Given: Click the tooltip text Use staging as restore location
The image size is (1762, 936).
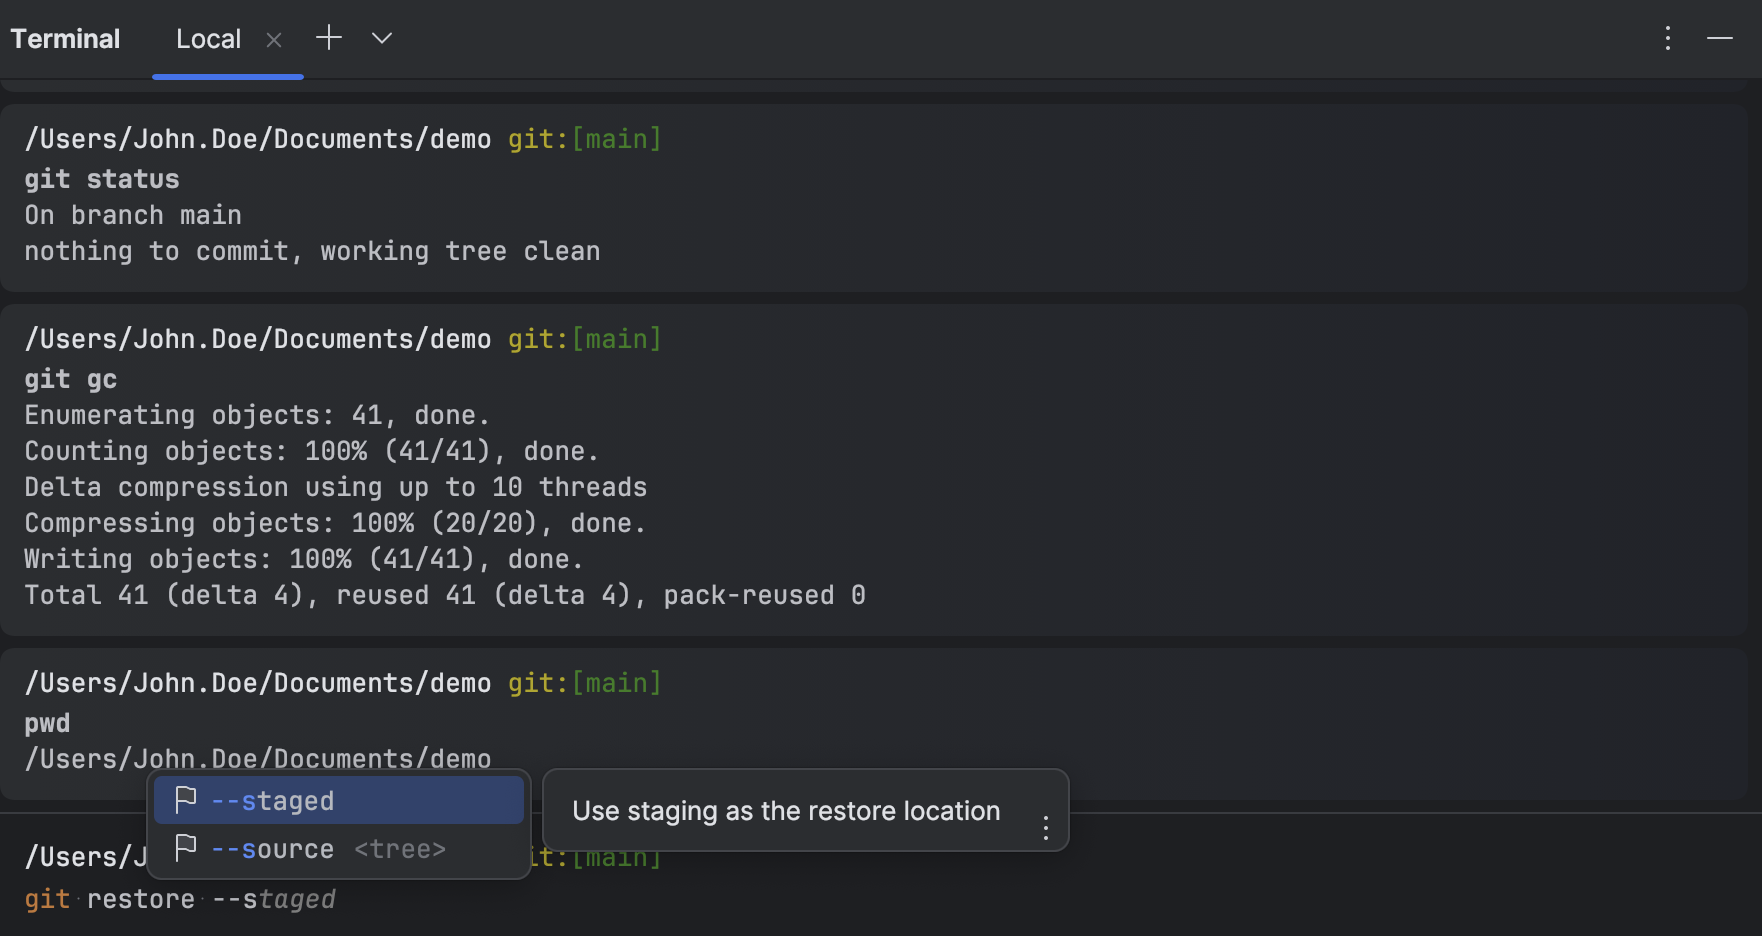Looking at the screenshot, I should click(x=785, y=810).
